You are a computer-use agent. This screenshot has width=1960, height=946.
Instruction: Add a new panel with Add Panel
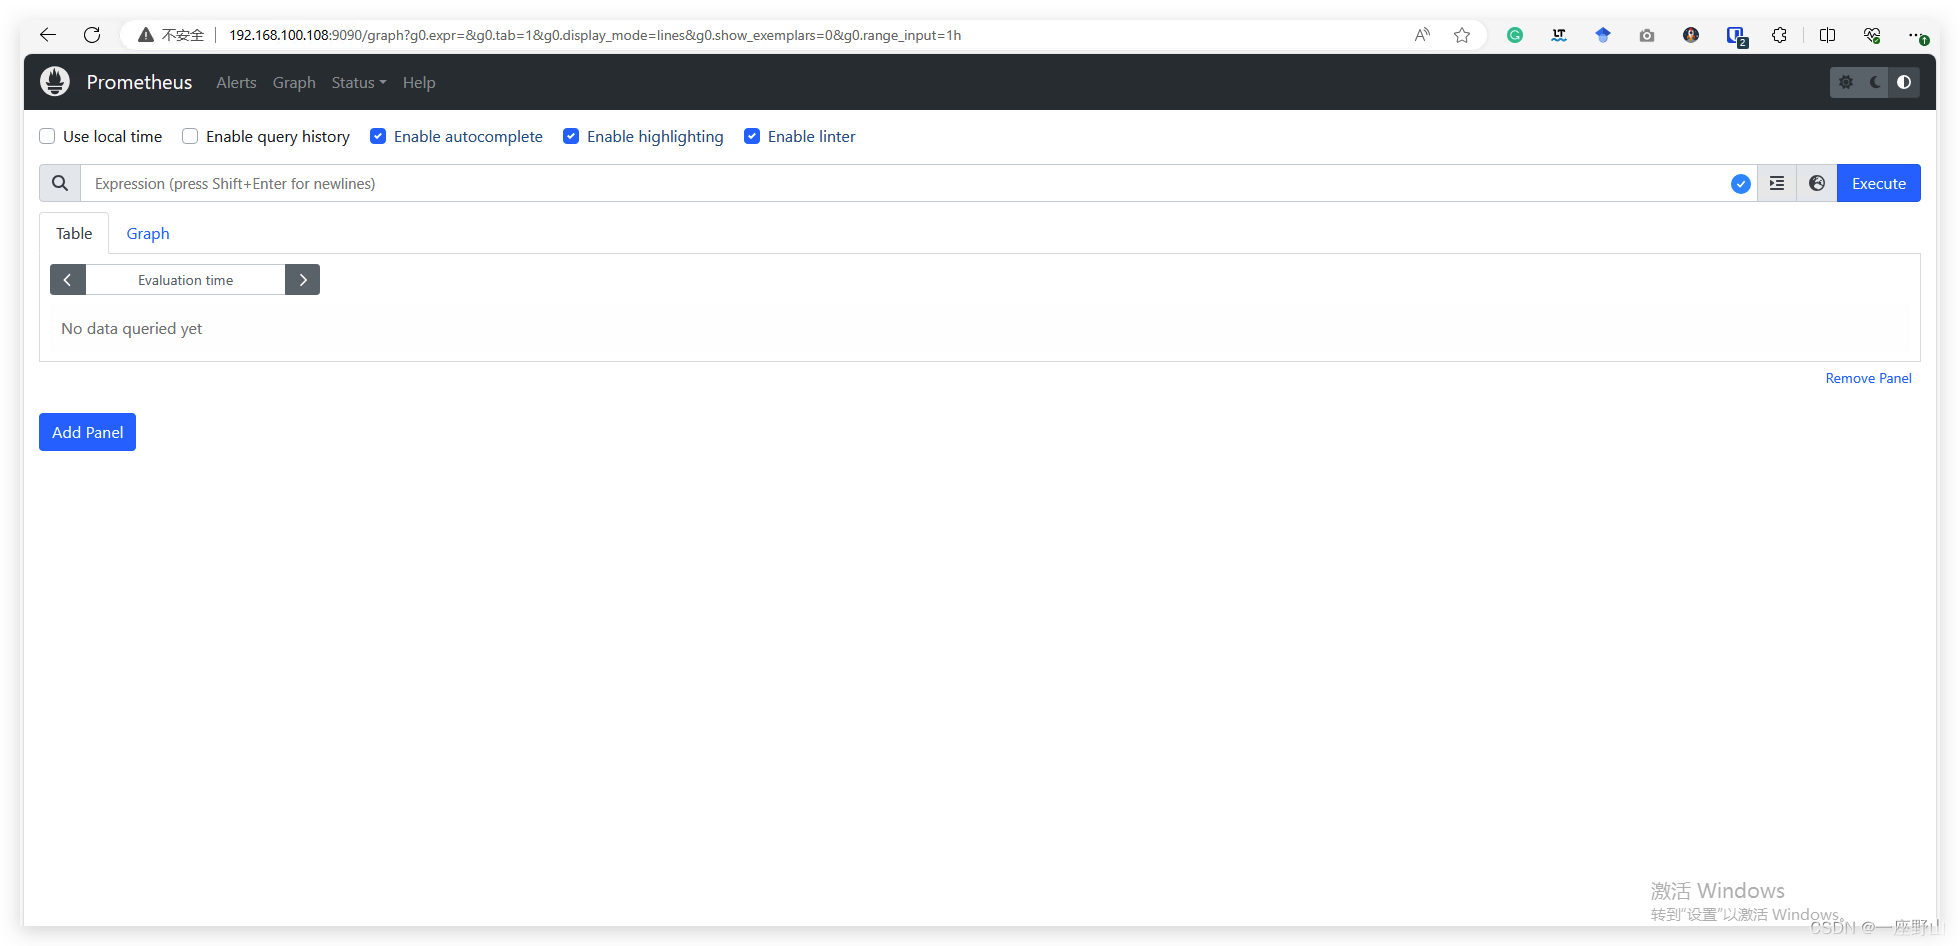87,432
